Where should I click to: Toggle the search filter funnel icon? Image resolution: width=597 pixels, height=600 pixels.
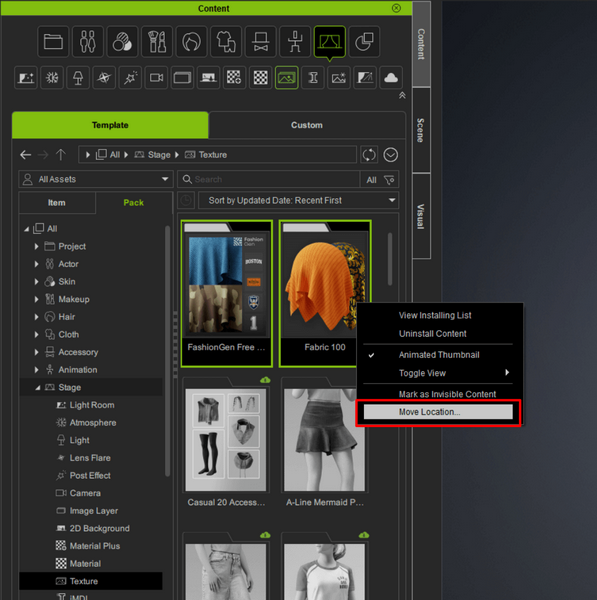coord(389,179)
